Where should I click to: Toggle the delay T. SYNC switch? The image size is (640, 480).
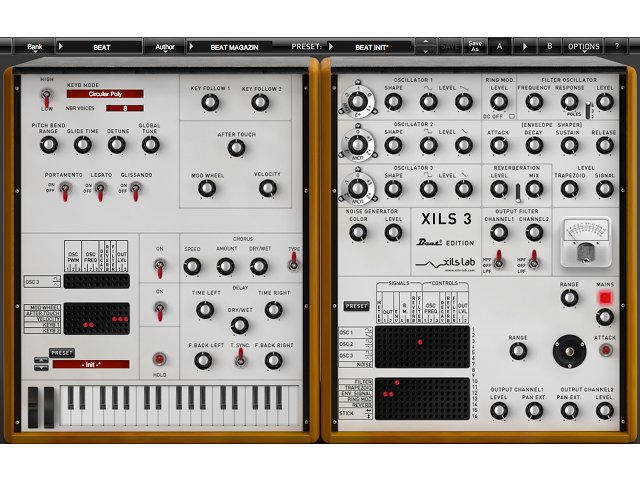pyautogui.click(x=240, y=359)
